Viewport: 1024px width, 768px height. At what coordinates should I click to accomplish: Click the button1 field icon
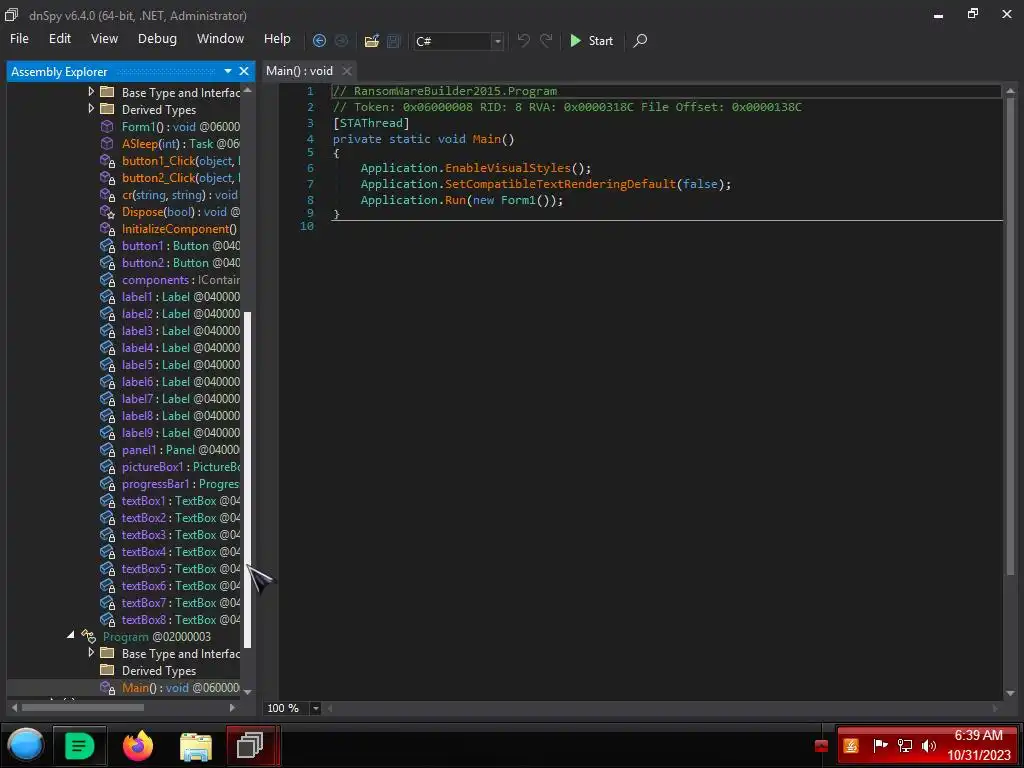coord(107,246)
